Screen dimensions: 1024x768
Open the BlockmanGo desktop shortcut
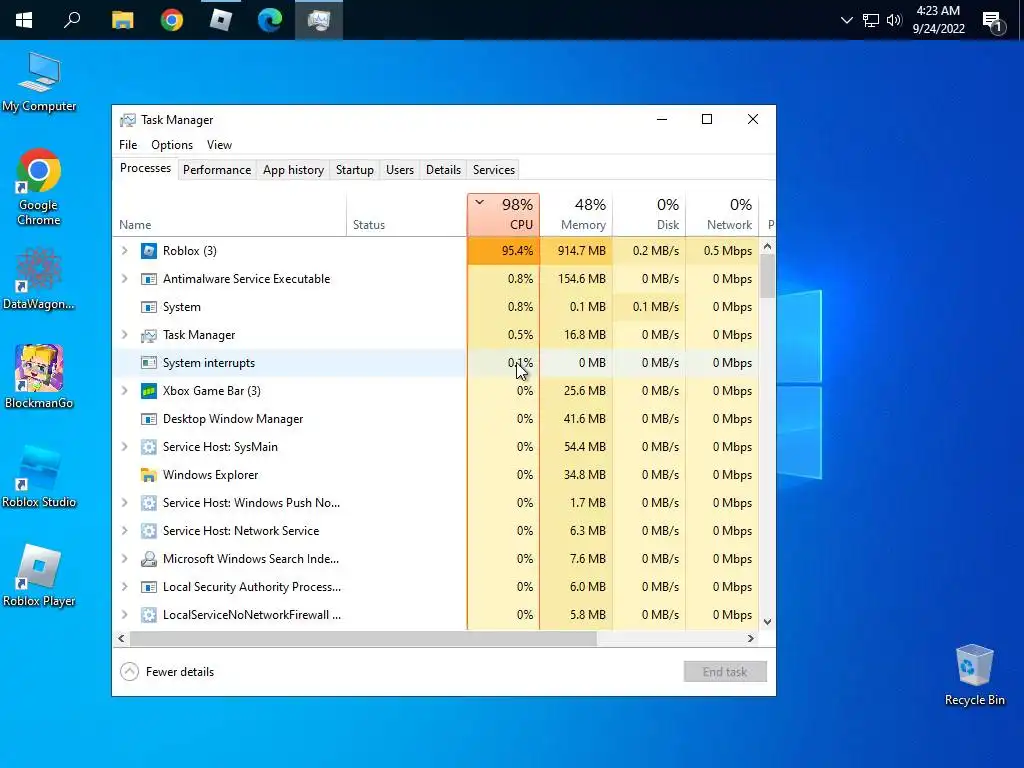point(39,377)
